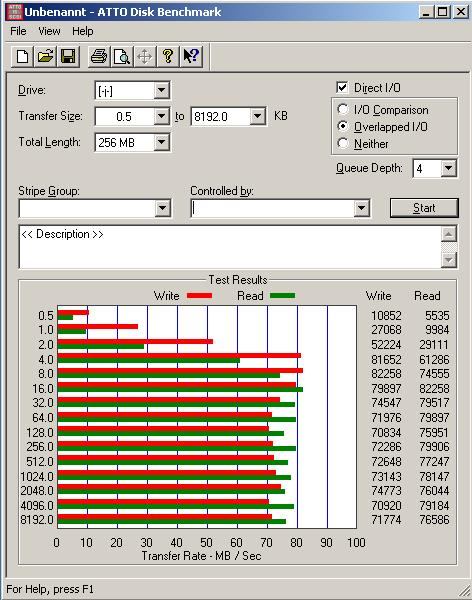The height and width of the screenshot is (600, 472).
Task: Expand the Queue Depth dropdown
Action: coord(449,168)
